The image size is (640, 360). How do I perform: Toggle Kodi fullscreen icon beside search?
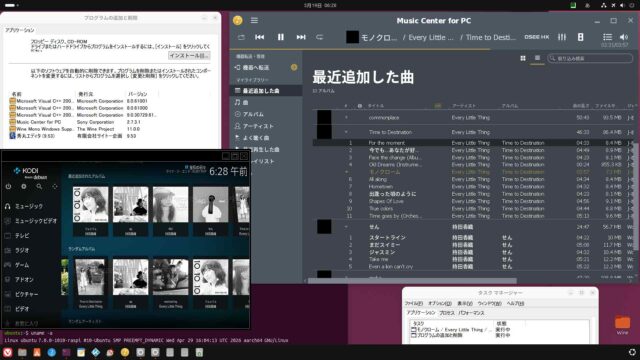[x=55, y=186]
